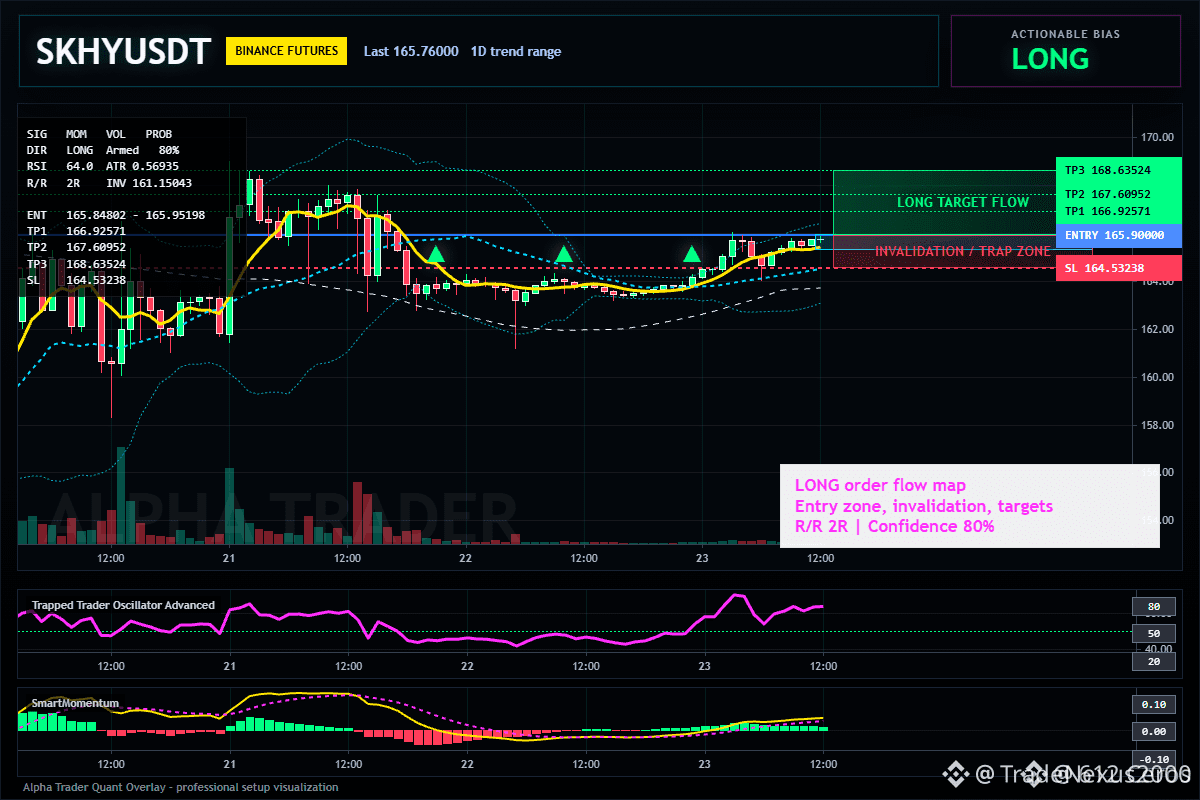Viewport: 1200px width, 800px height.
Task: Click the yellow BINANCE FUTURES badge
Action: coord(286,51)
